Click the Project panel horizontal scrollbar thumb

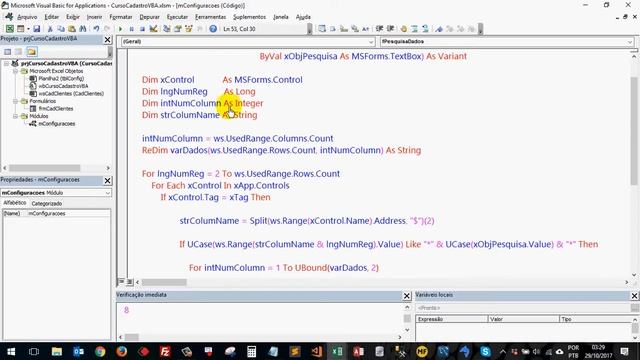[x=45, y=168]
